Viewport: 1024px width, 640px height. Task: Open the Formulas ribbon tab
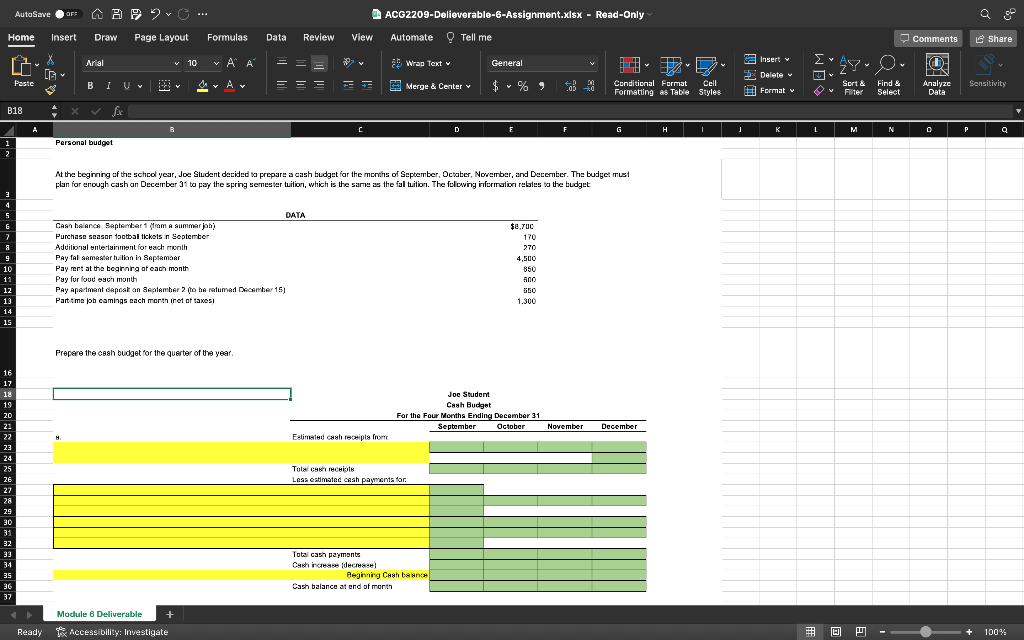227,37
